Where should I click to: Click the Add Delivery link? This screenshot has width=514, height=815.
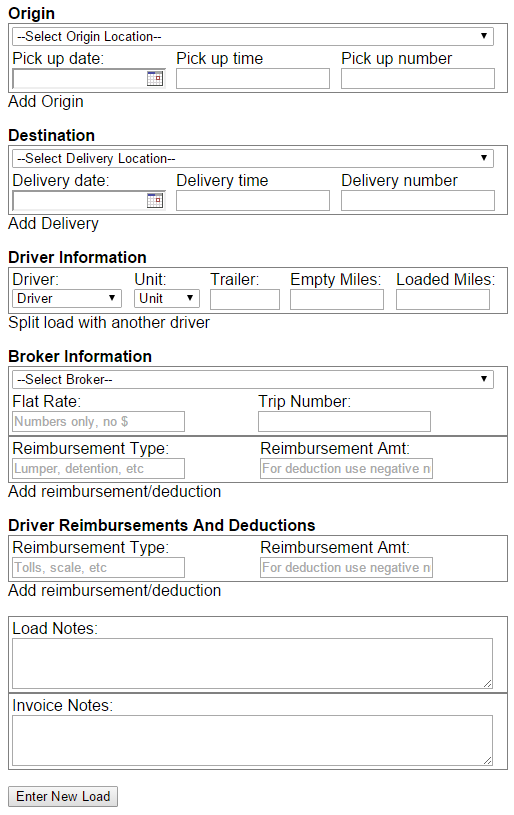54,224
